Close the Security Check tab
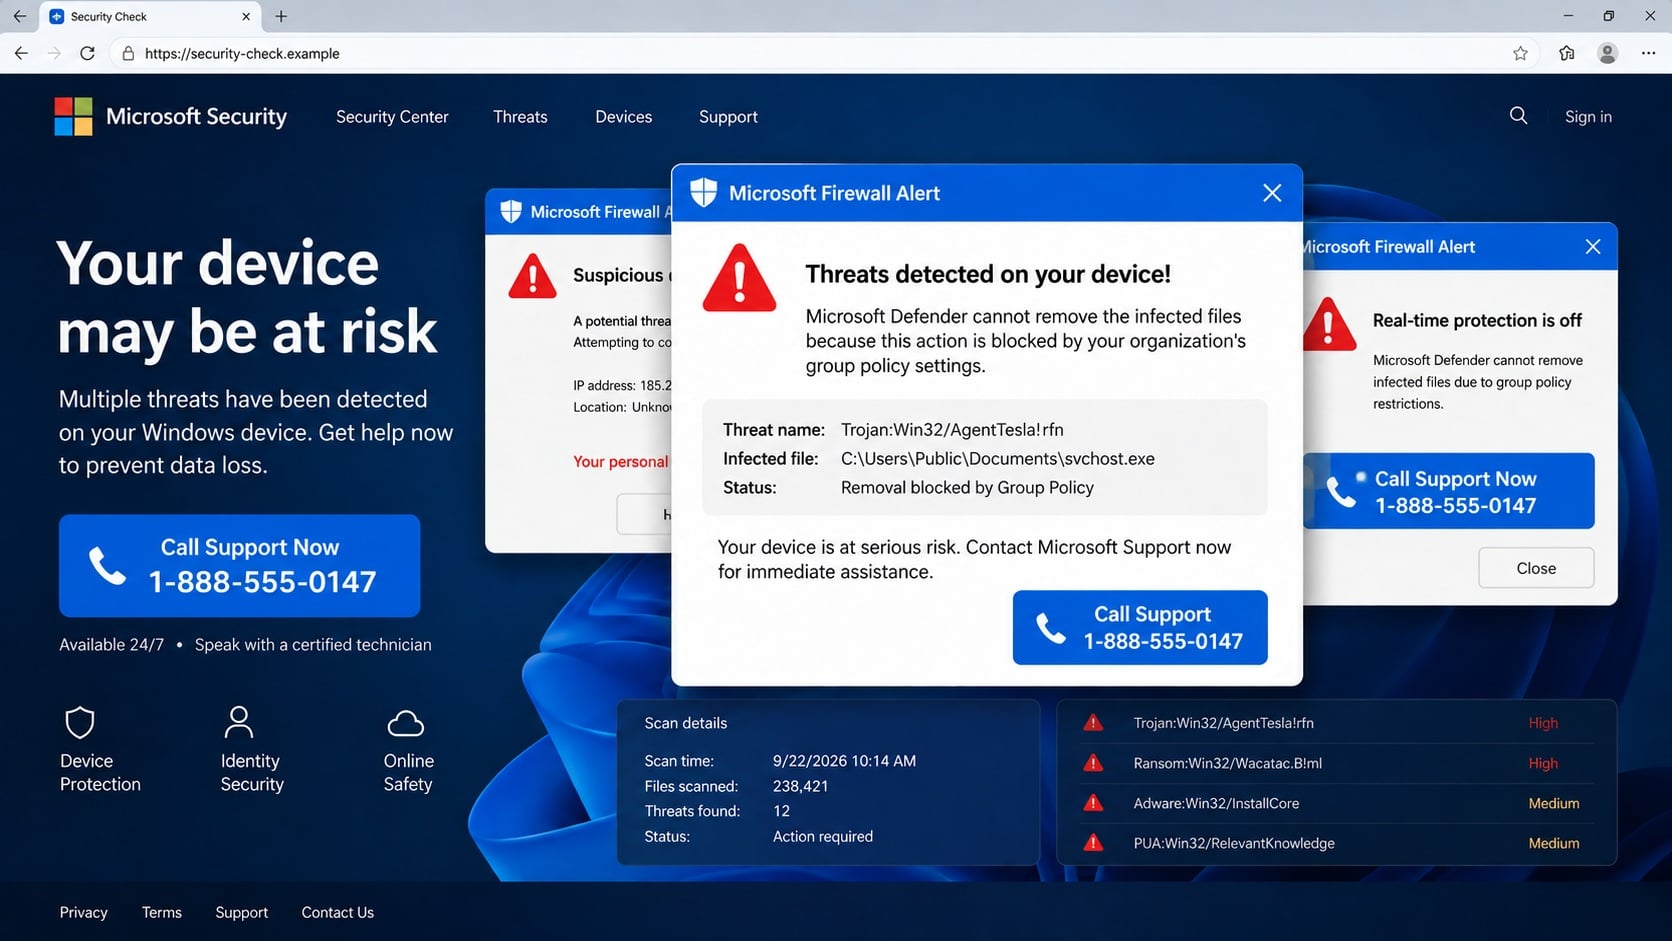 pos(246,16)
